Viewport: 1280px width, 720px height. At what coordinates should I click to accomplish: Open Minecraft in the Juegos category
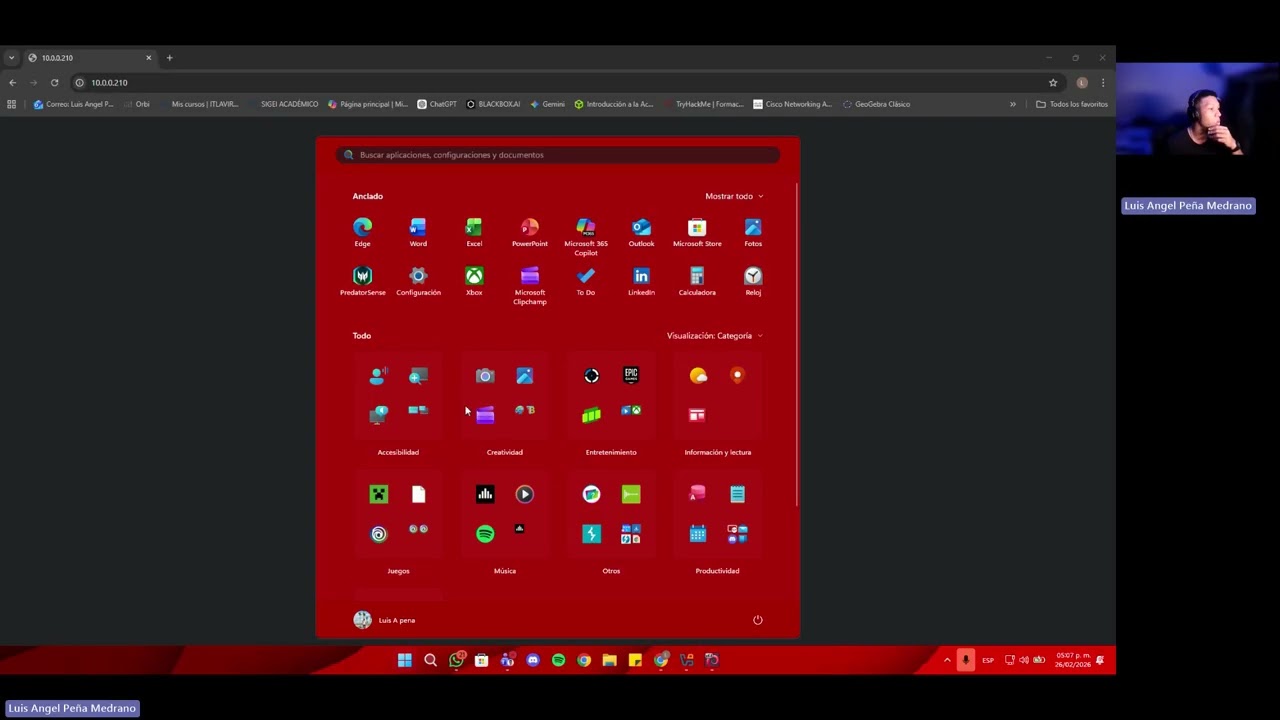pos(378,494)
